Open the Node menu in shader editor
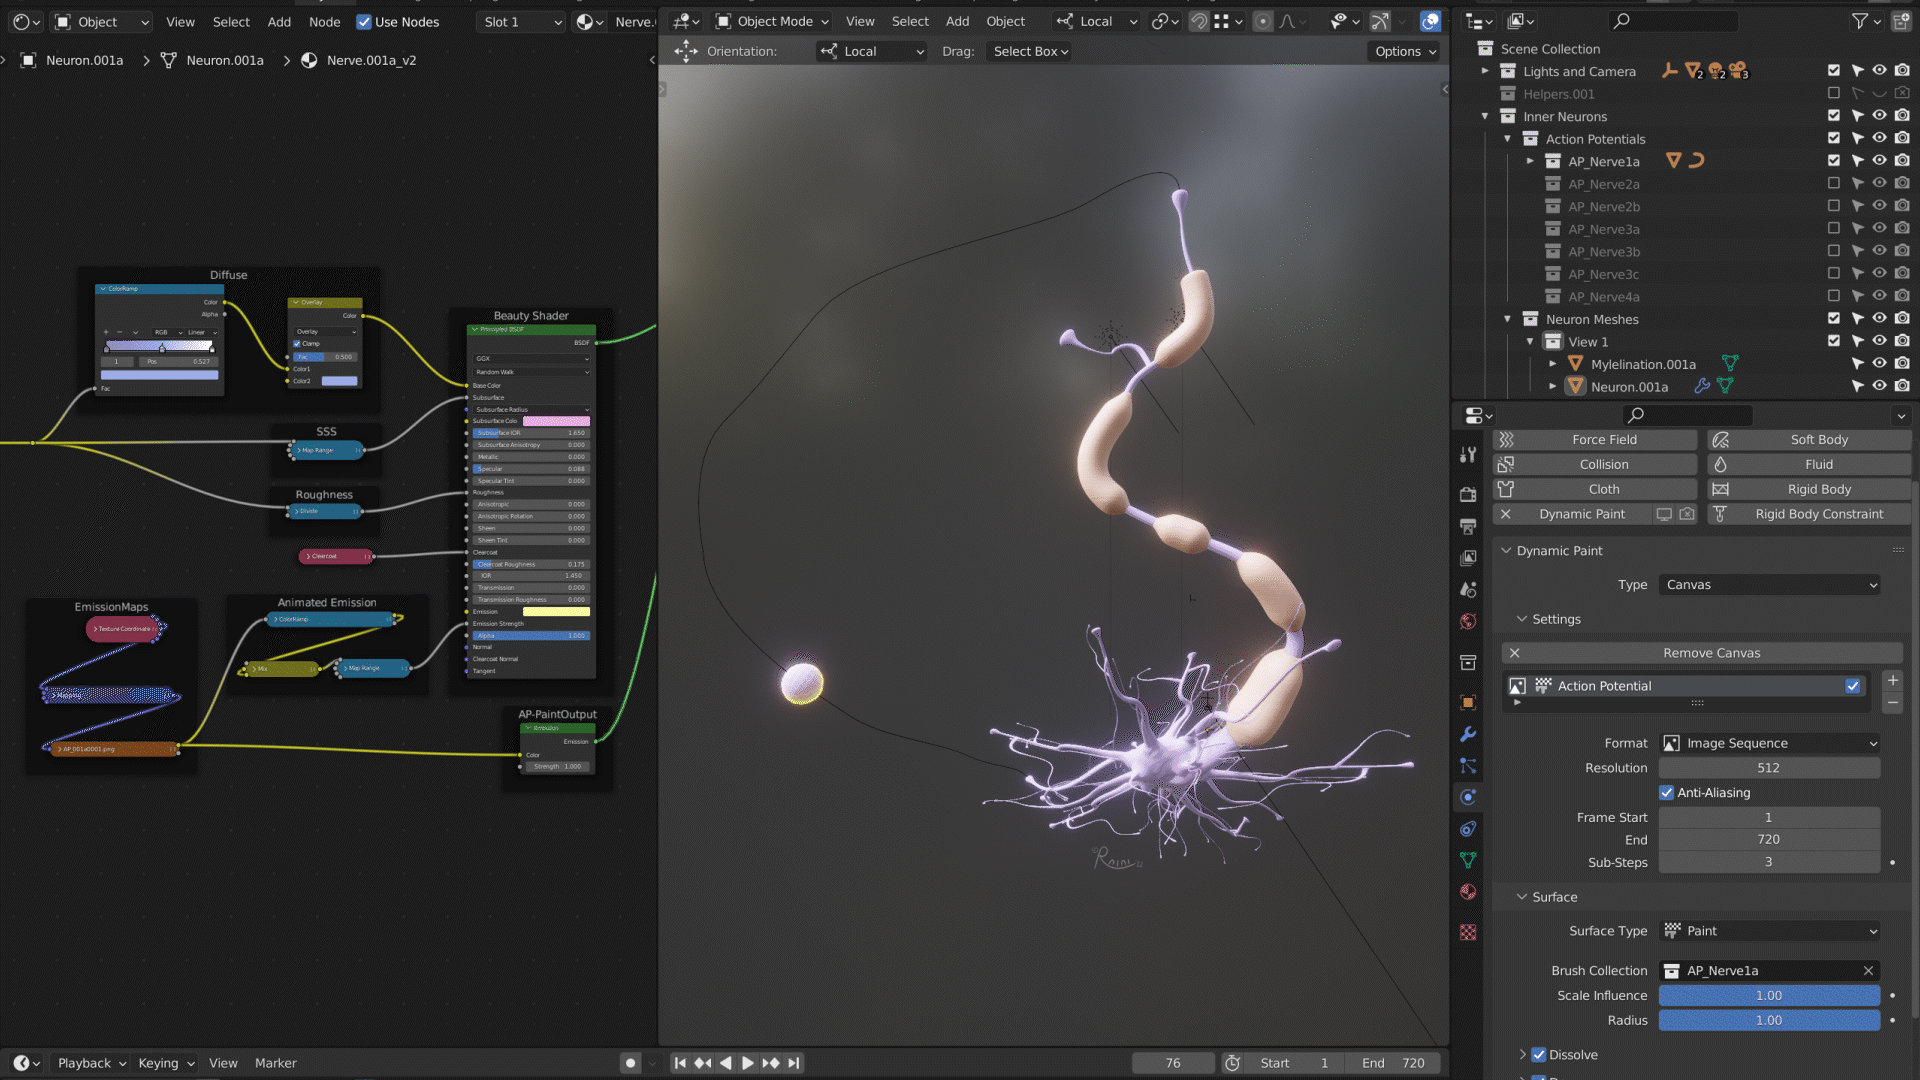The height and width of the screenshot is (1080, 1920). coord(324,22)
